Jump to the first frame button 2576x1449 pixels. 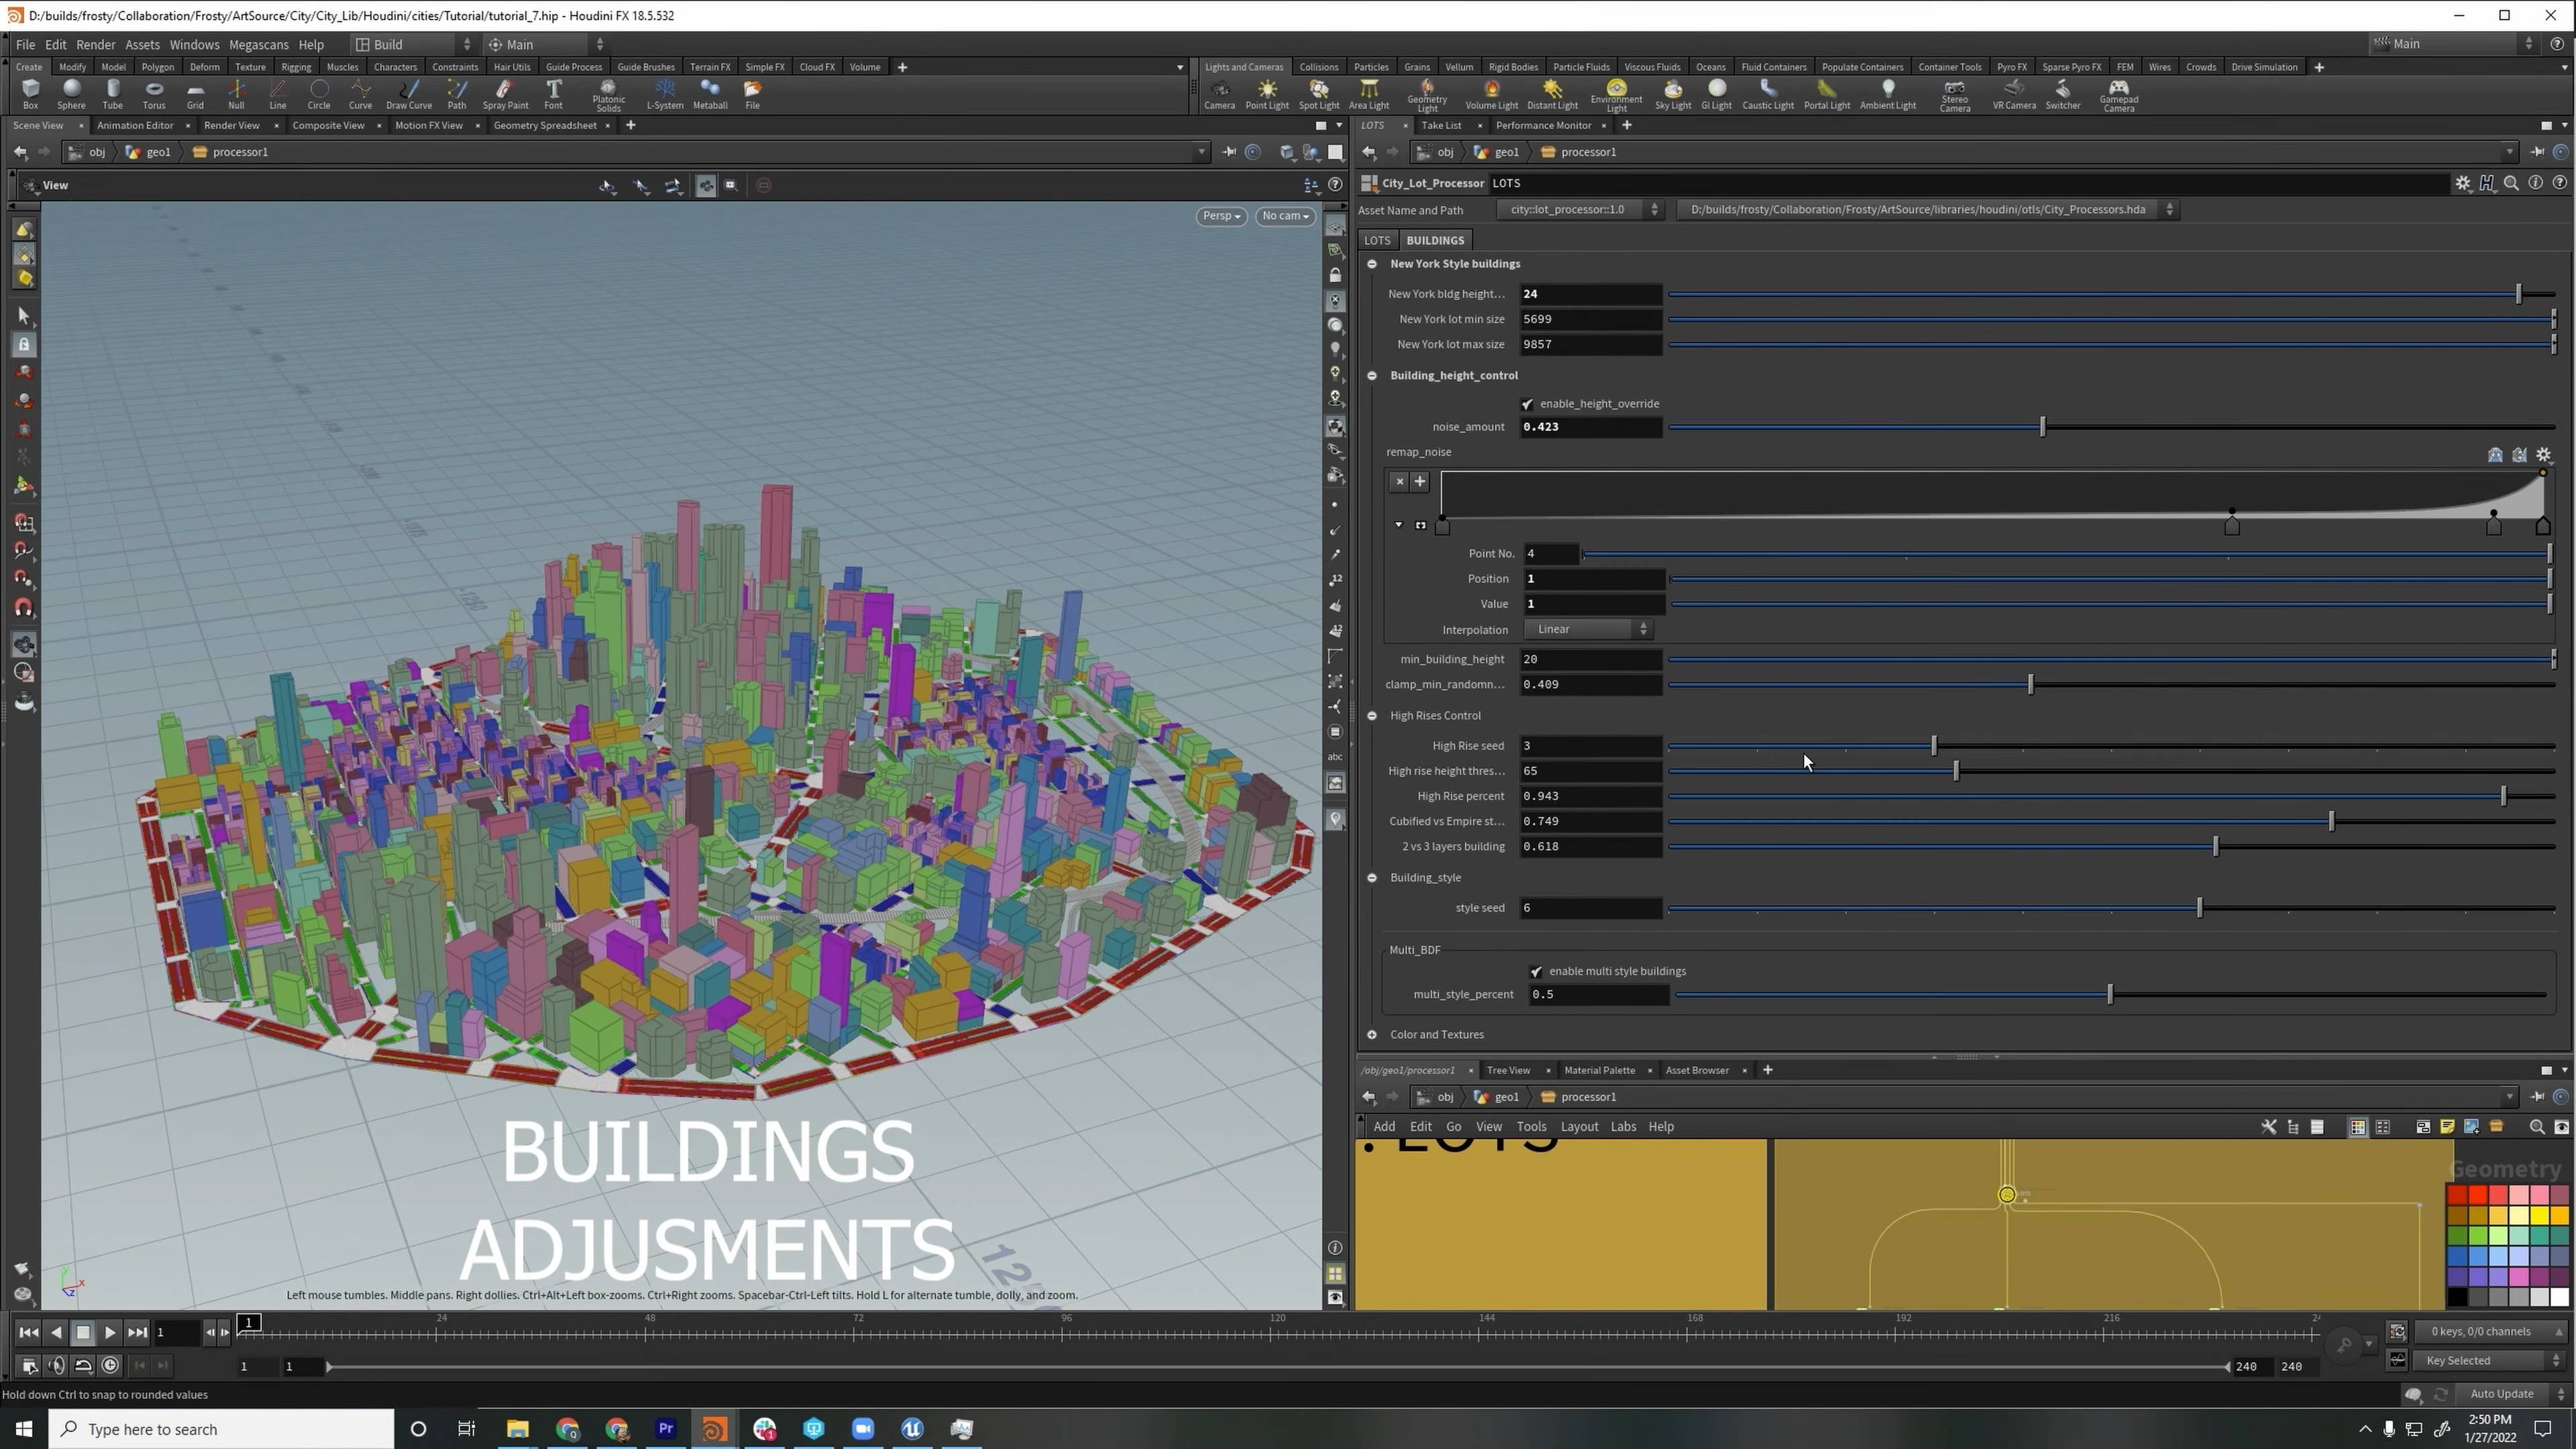[x=29, y=1333]
